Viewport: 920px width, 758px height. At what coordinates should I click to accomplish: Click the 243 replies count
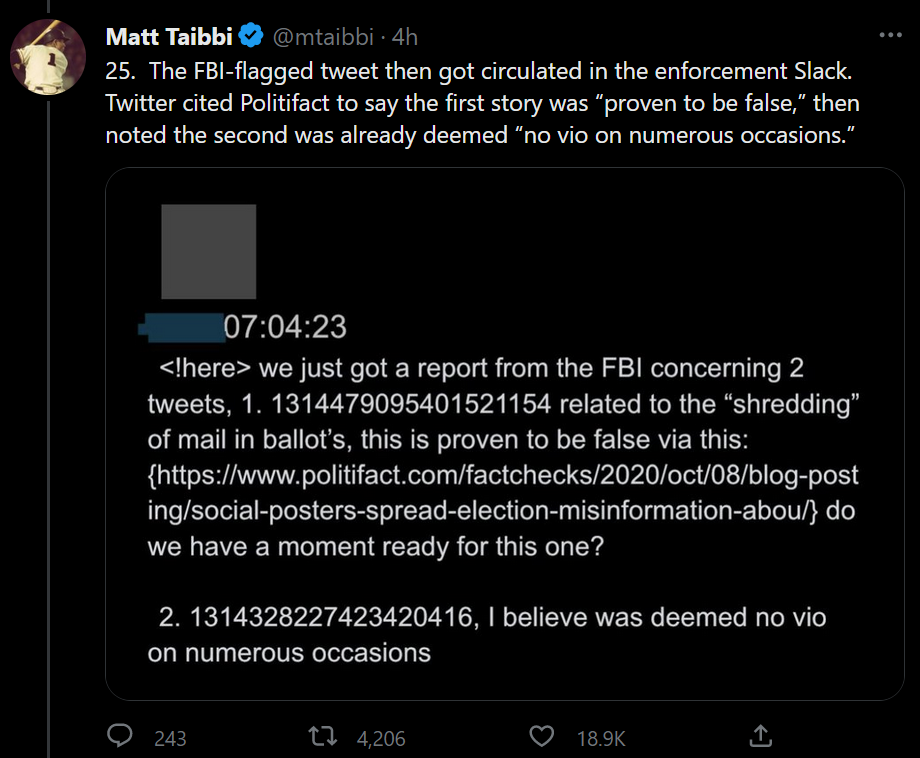tap(171, 738)
